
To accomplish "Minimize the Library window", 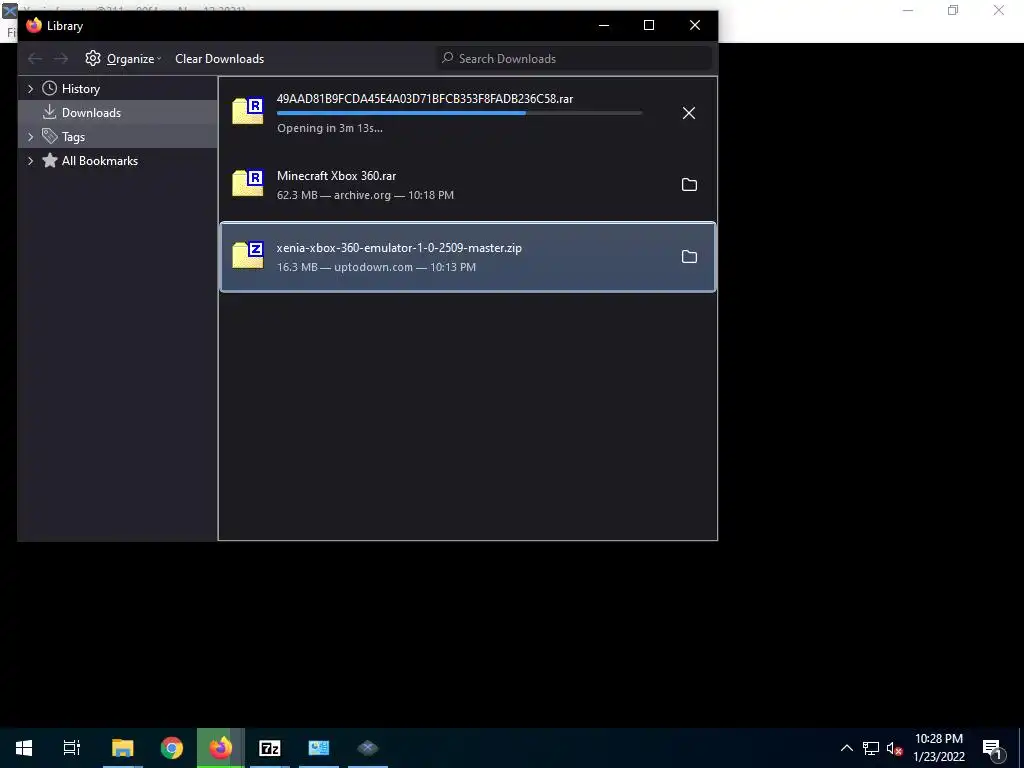I will click(604, 25).
